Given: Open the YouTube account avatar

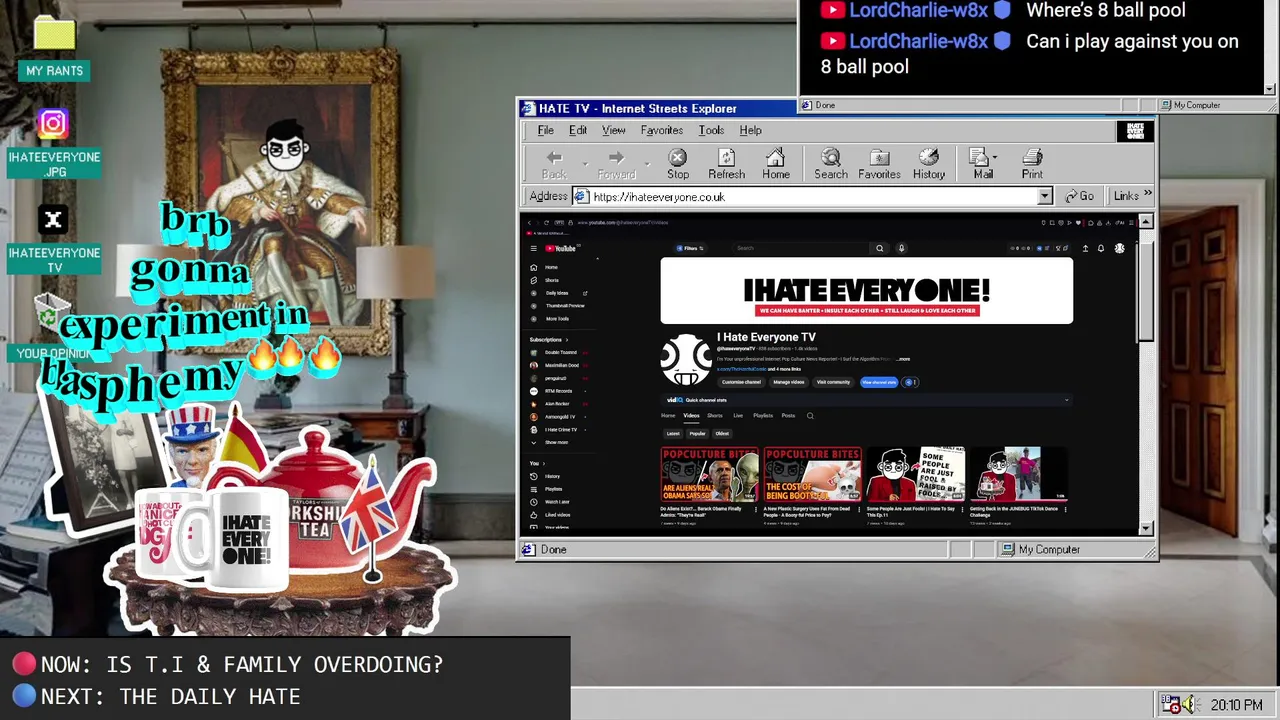Looking at the screenshot, I should pos(1119,248).
